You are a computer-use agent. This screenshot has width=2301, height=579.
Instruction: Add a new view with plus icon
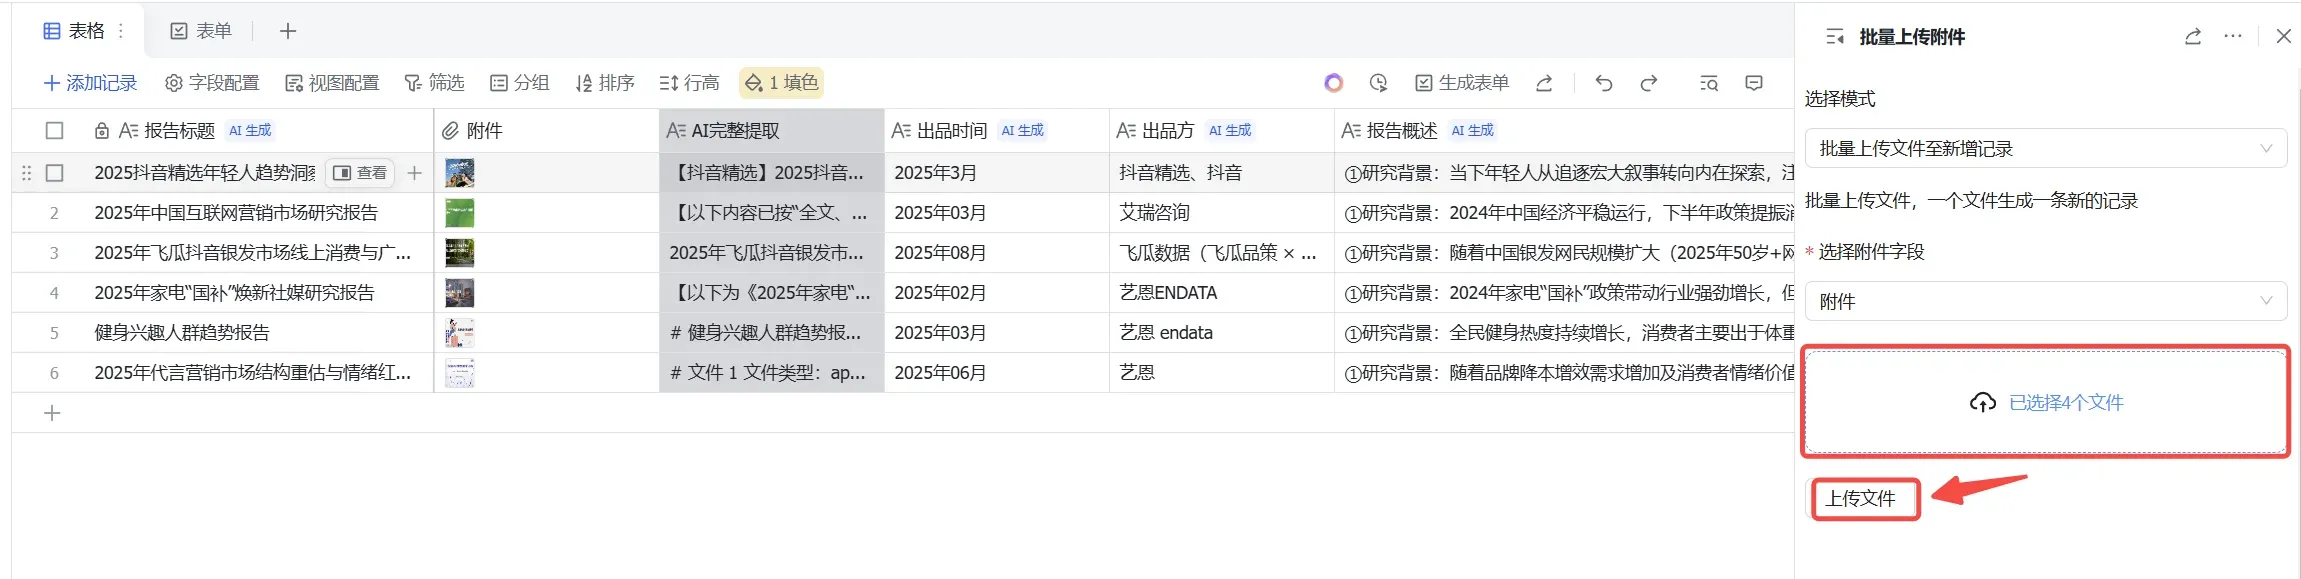coord(288,31)
